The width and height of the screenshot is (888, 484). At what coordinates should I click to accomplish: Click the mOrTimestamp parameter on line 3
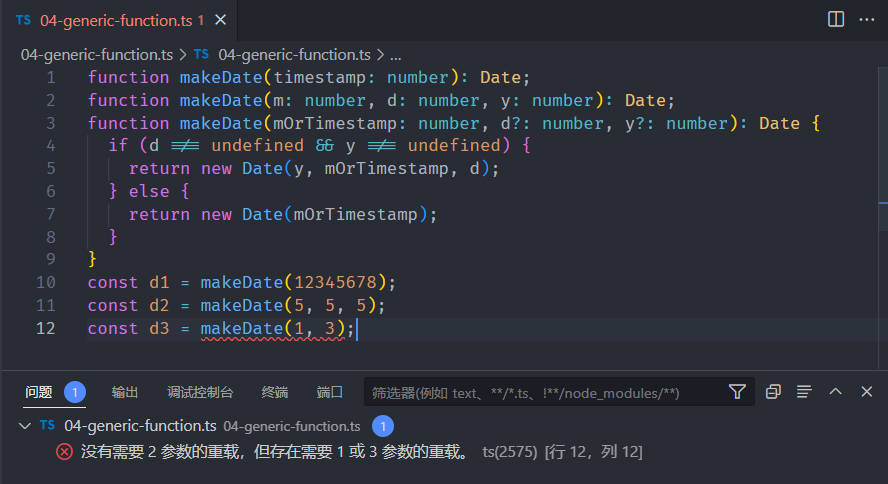coord(335,123)
